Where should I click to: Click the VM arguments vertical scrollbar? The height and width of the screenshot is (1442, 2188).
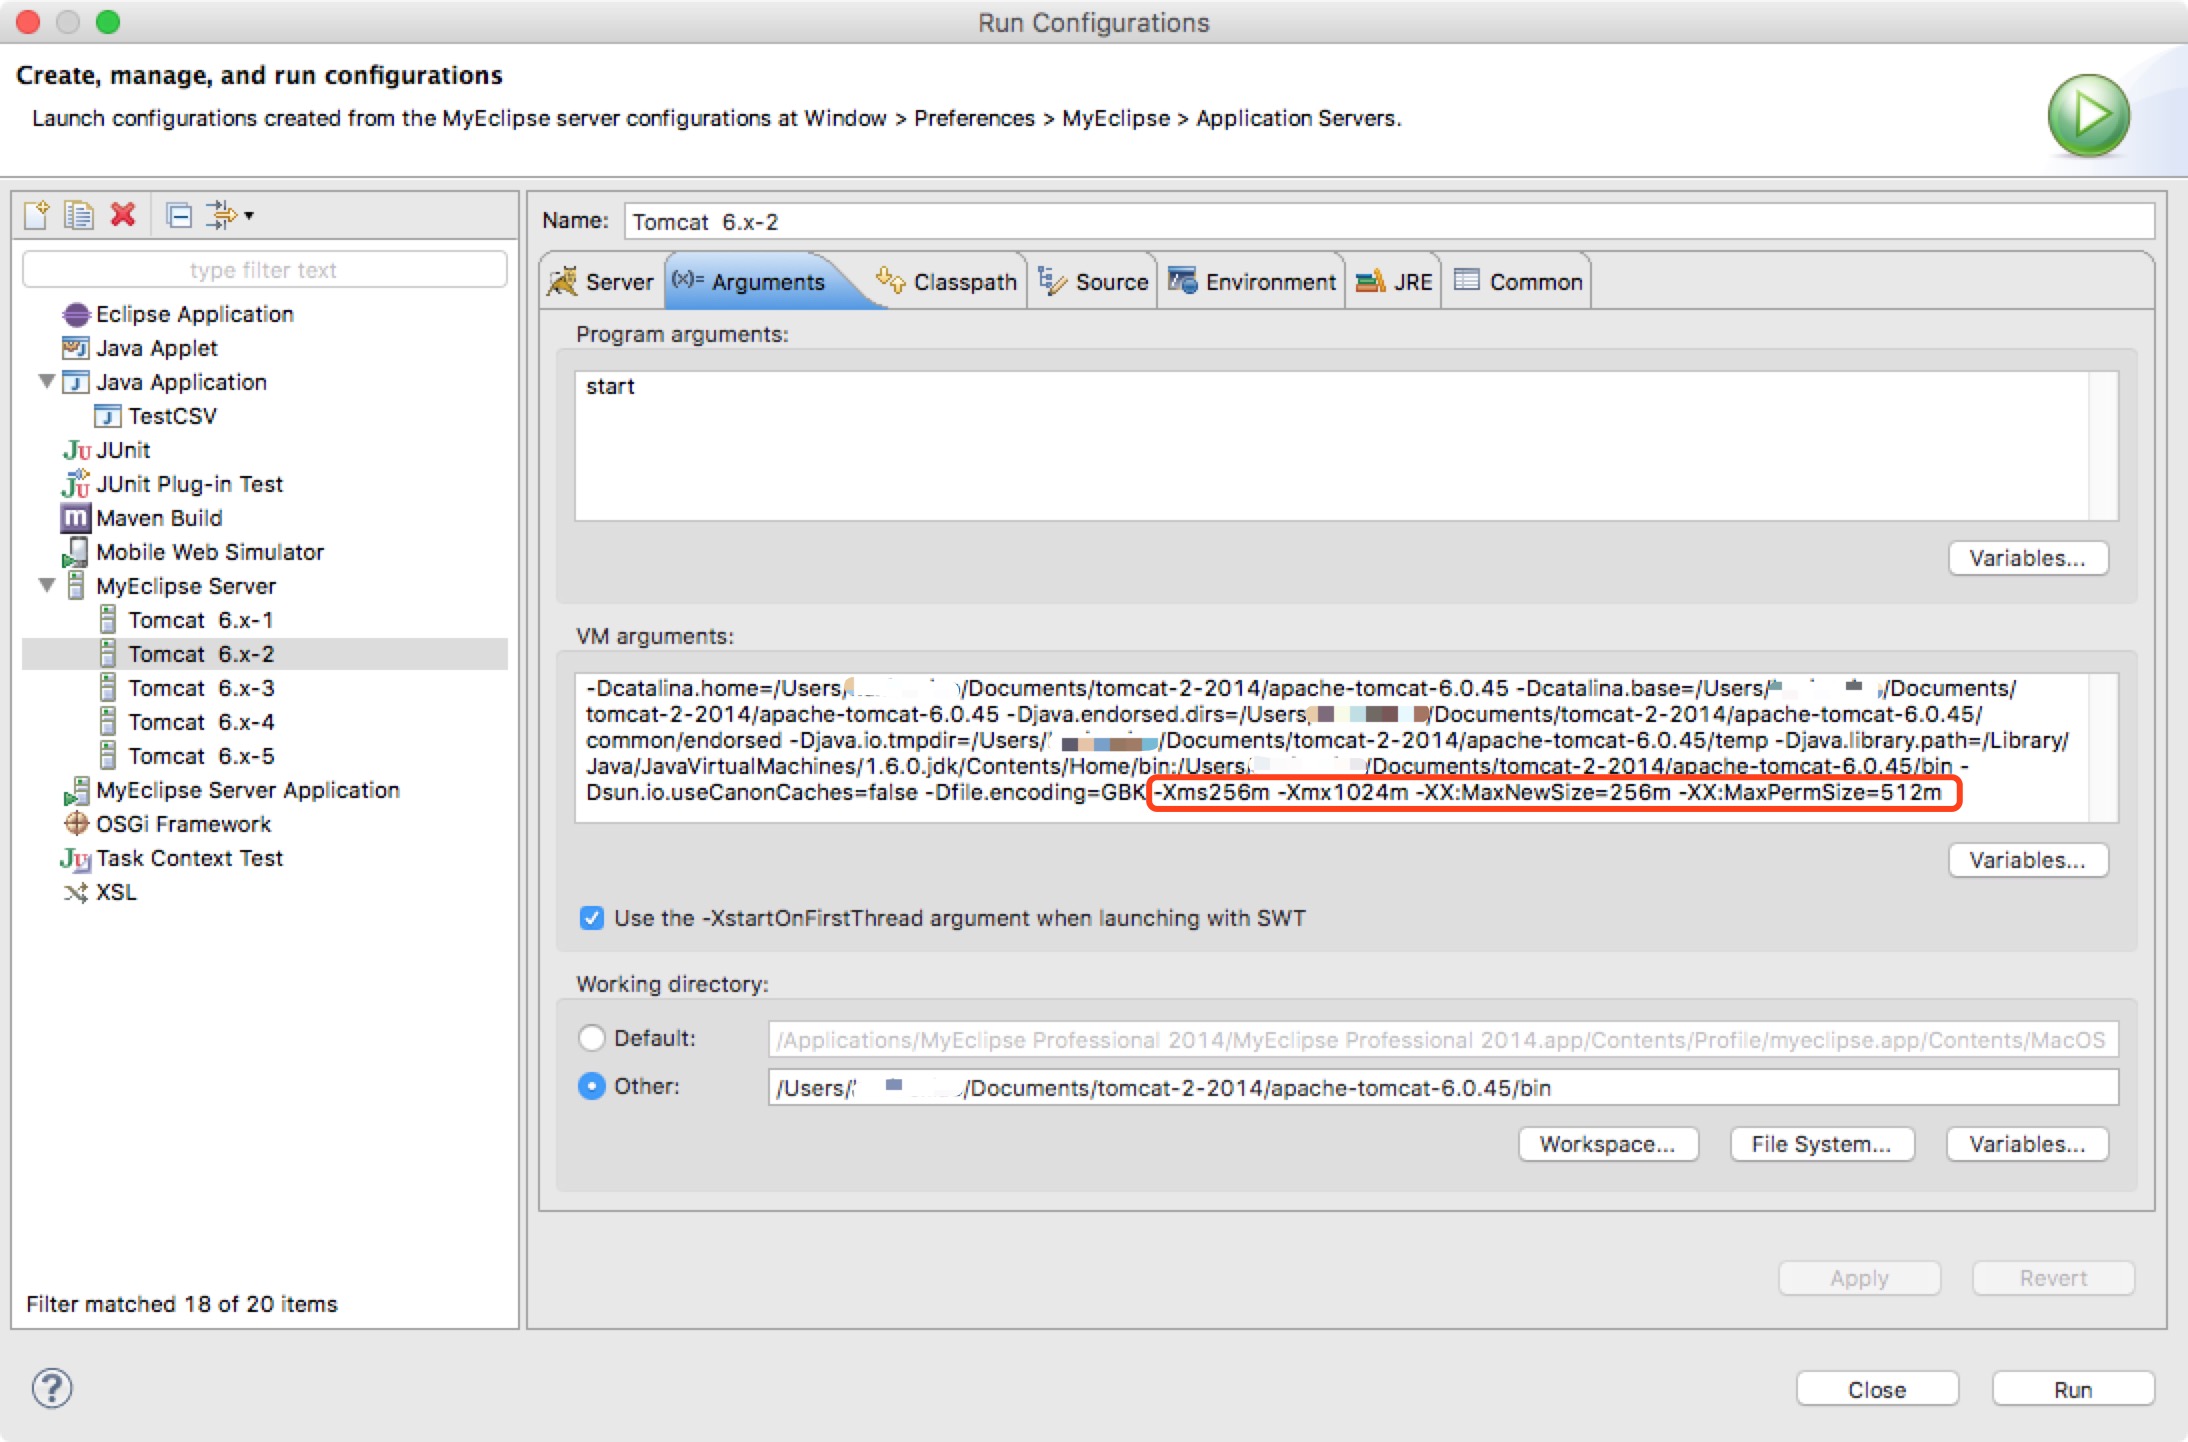pyautogui.click(x=2103, y=748)
